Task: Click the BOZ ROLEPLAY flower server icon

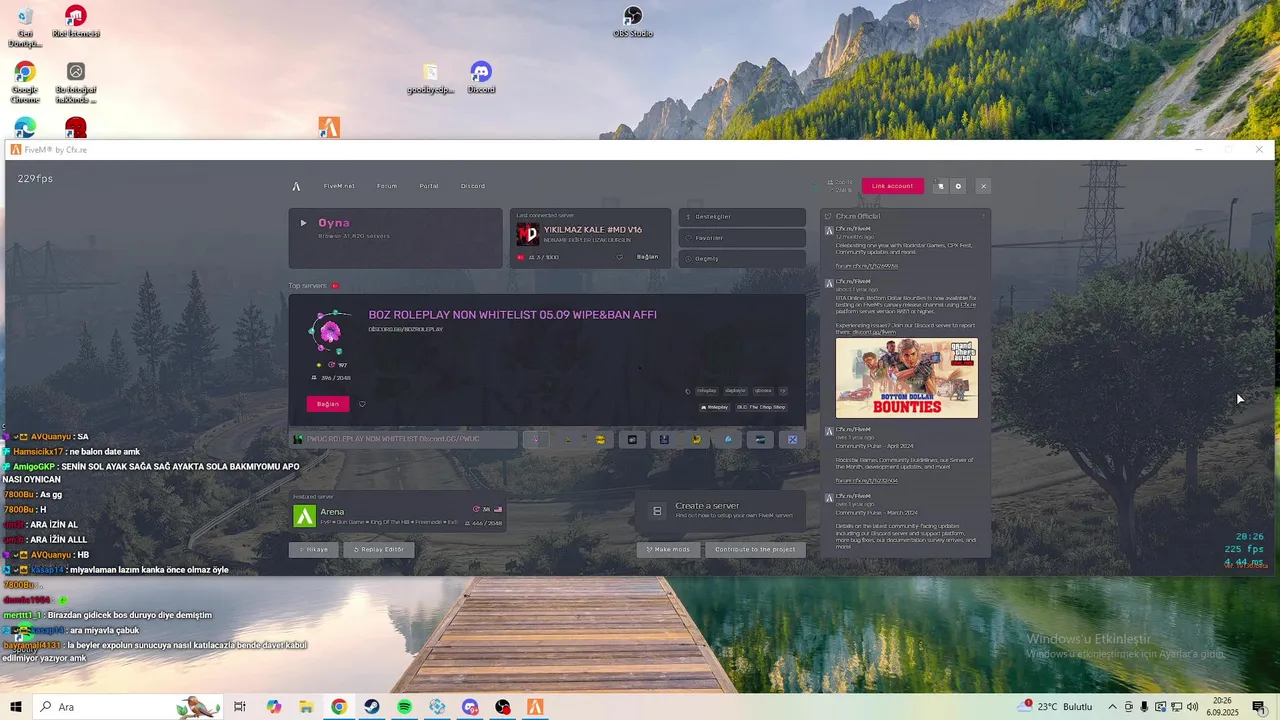Action: (x=329, y=332)
